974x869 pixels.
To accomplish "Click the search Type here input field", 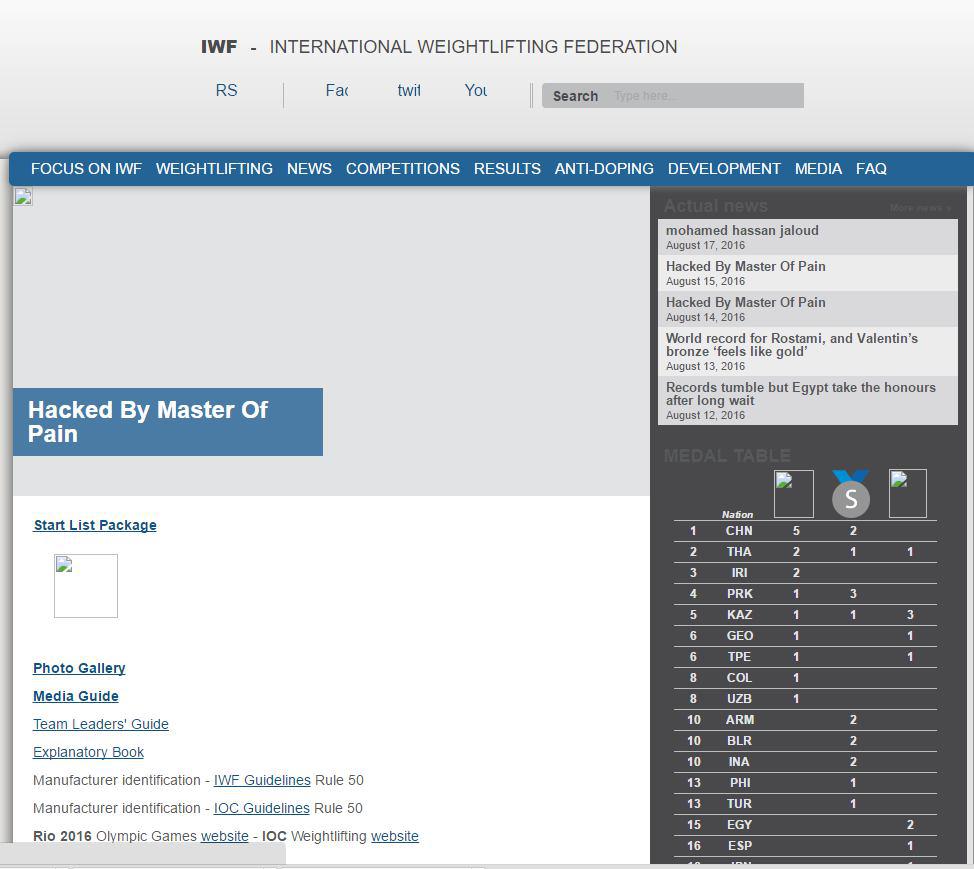I will [x=706, y=96].
